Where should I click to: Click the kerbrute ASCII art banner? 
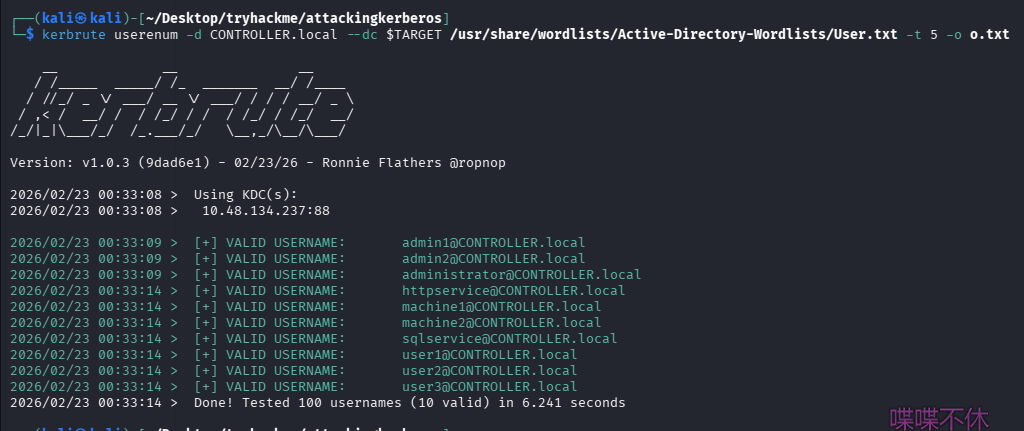tap(180, 103)
